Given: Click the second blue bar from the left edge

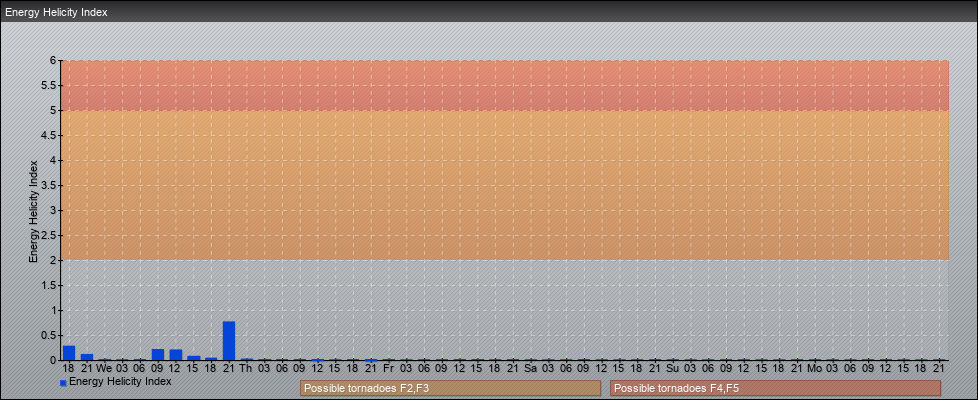Looking at the screenshot, I should coord(87,357).
